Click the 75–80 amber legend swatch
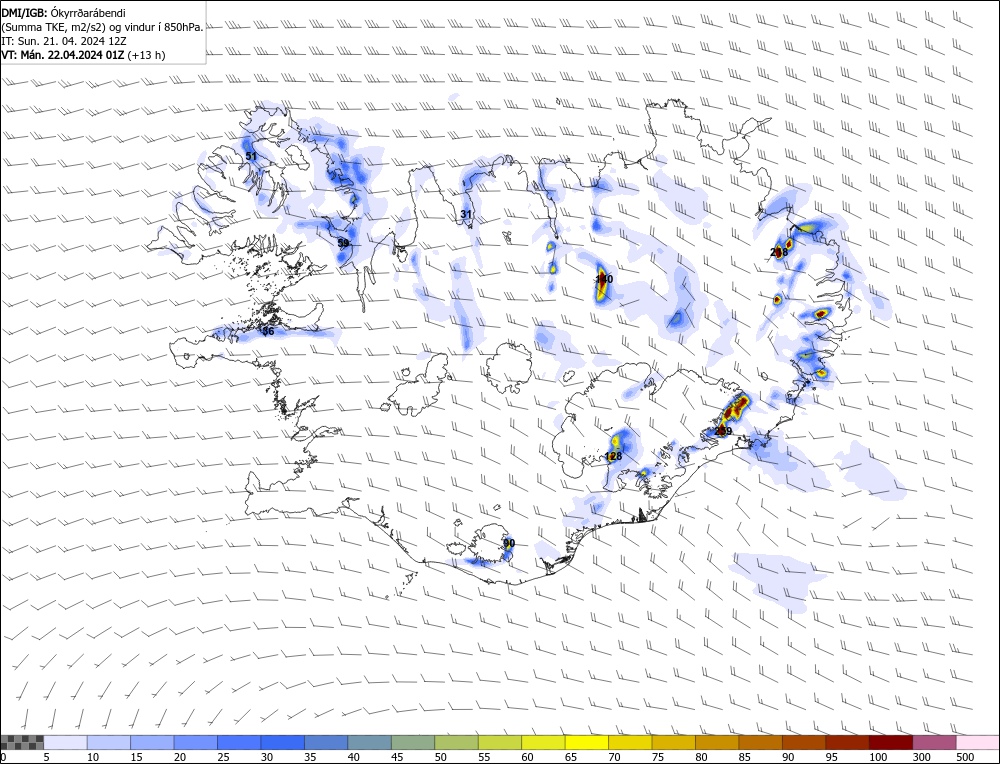Viewport: 1000px width, 764px height. click(x=673, y=742)
